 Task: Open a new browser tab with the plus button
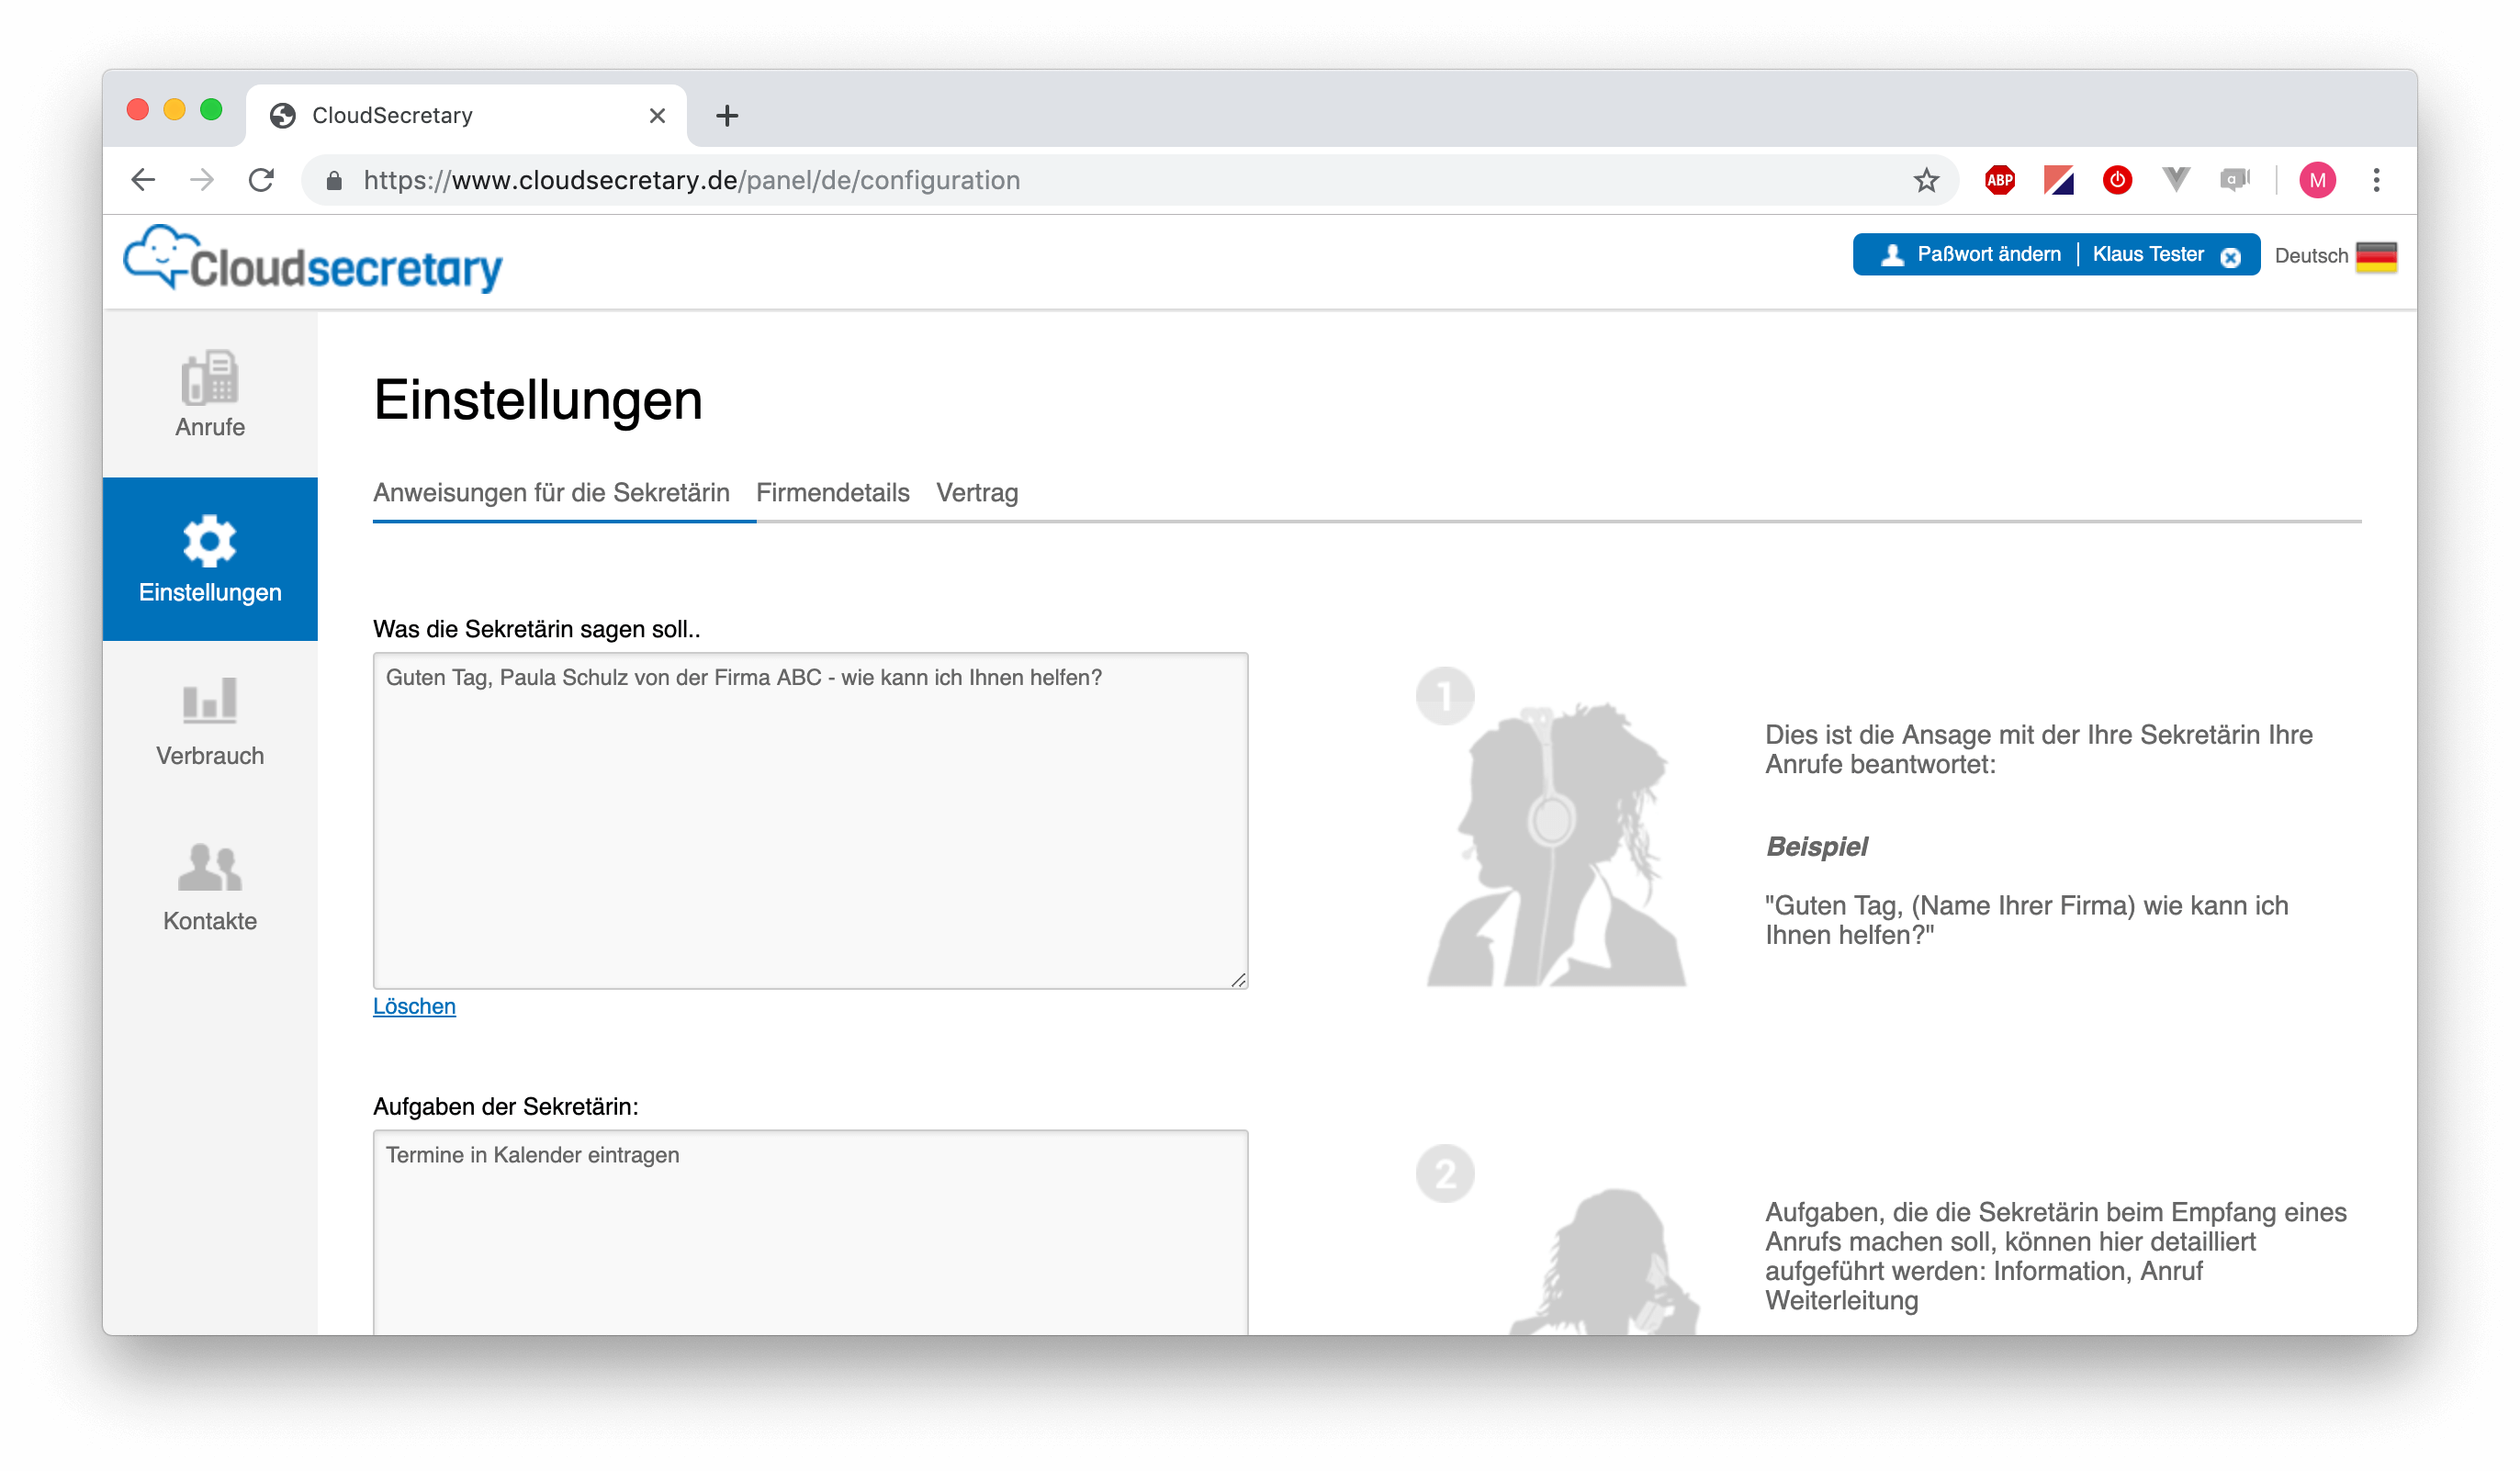pos(727,114)
